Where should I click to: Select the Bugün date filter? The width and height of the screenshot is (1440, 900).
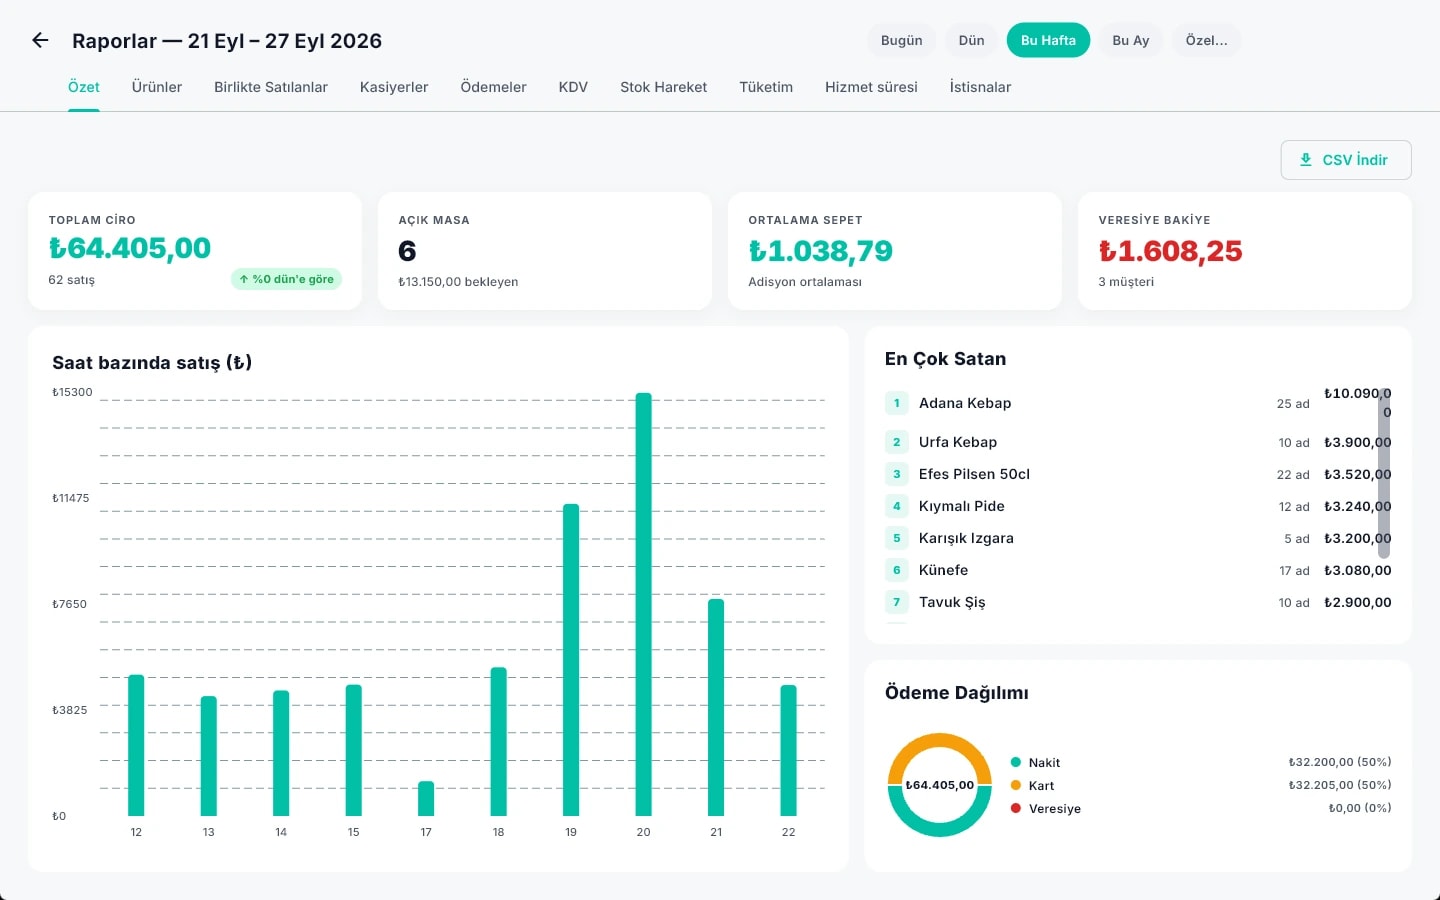coord(901,40)
